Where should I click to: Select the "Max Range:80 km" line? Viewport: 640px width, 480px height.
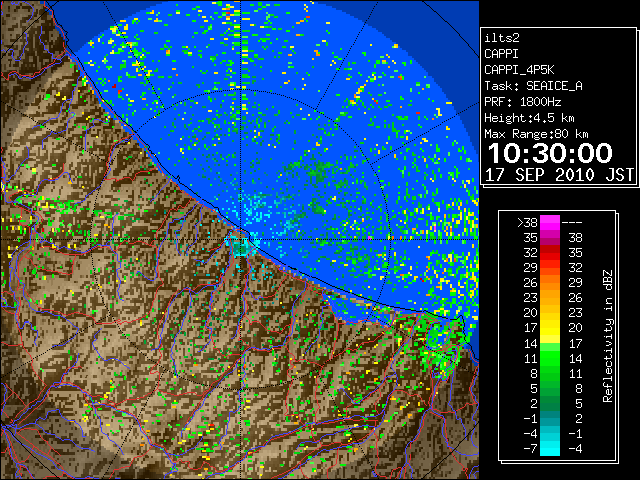[536, 134]
